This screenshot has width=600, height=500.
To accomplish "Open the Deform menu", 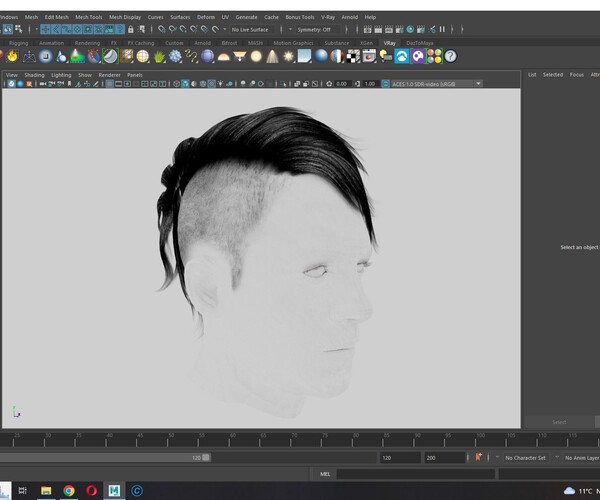I will click(206, 17).
